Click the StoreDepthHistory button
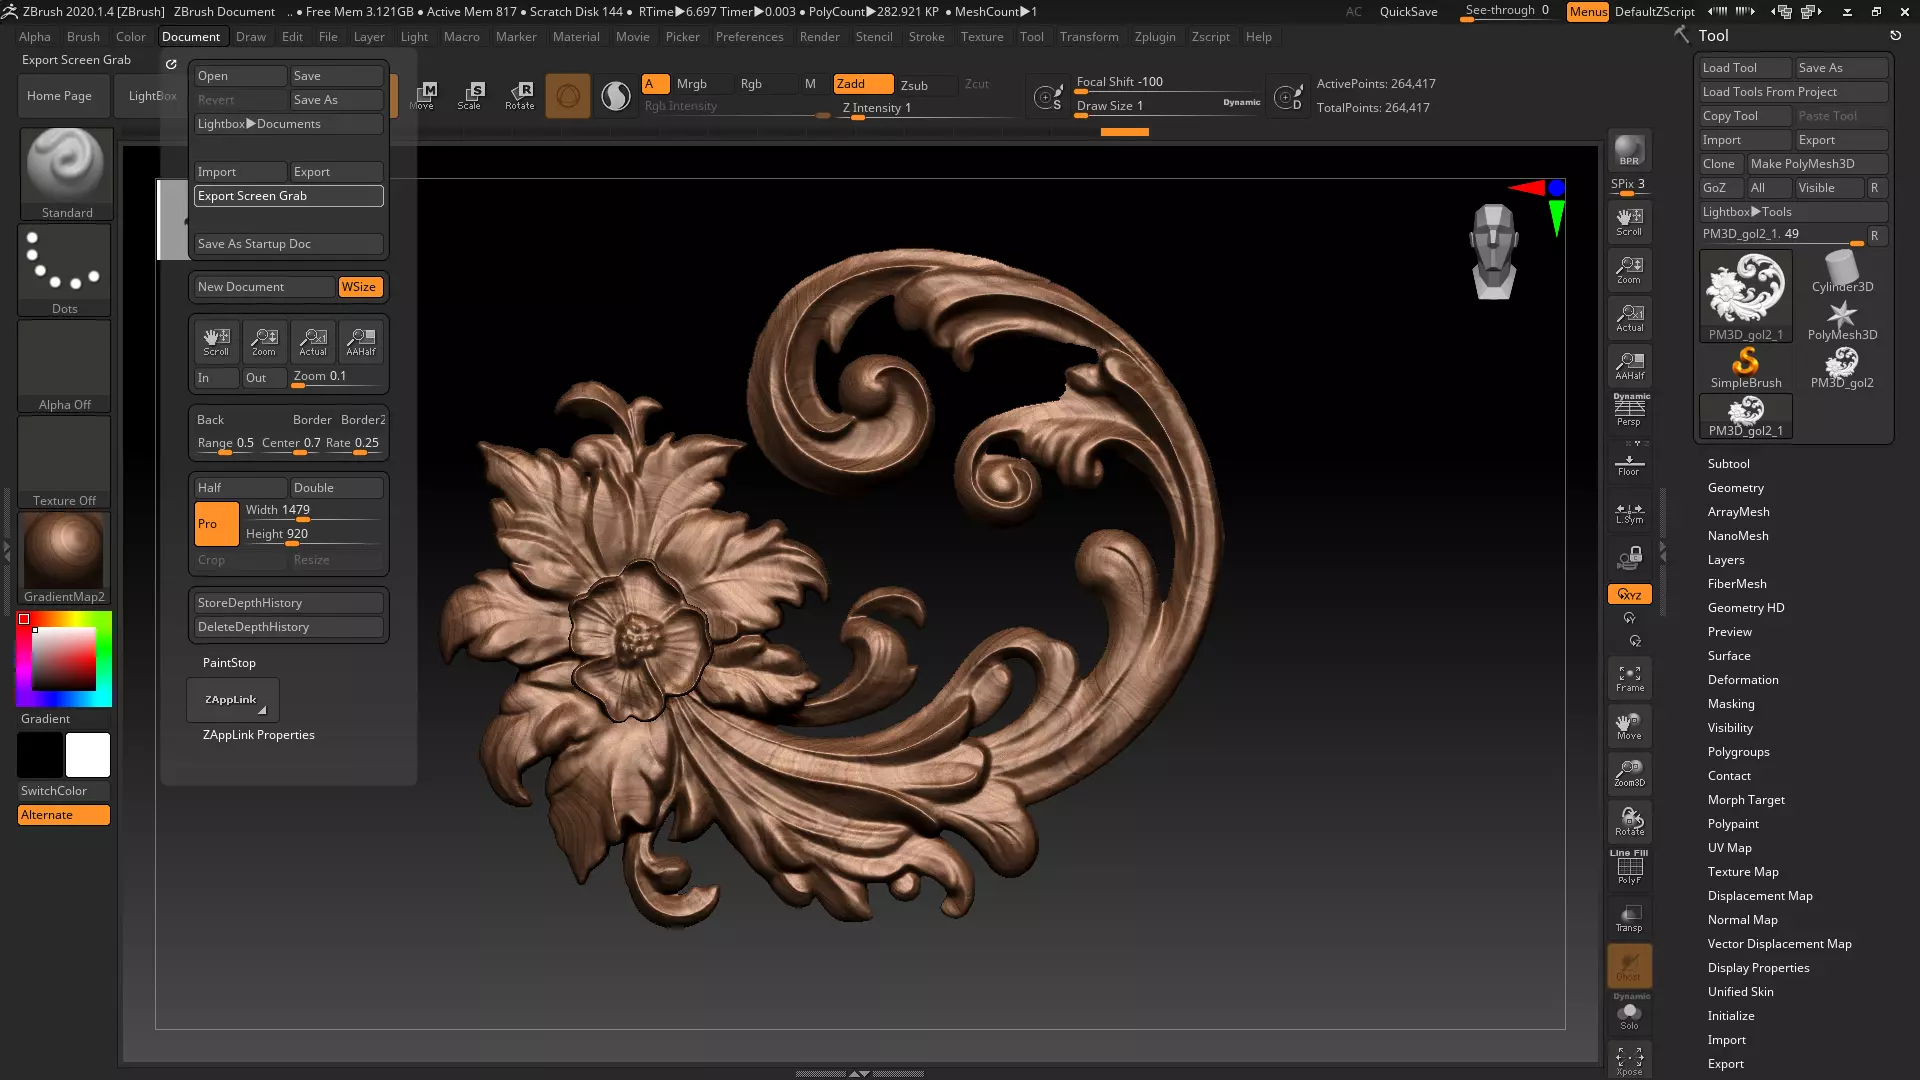Viewport: 1920px width, 1080px height. tap(288, 603)
